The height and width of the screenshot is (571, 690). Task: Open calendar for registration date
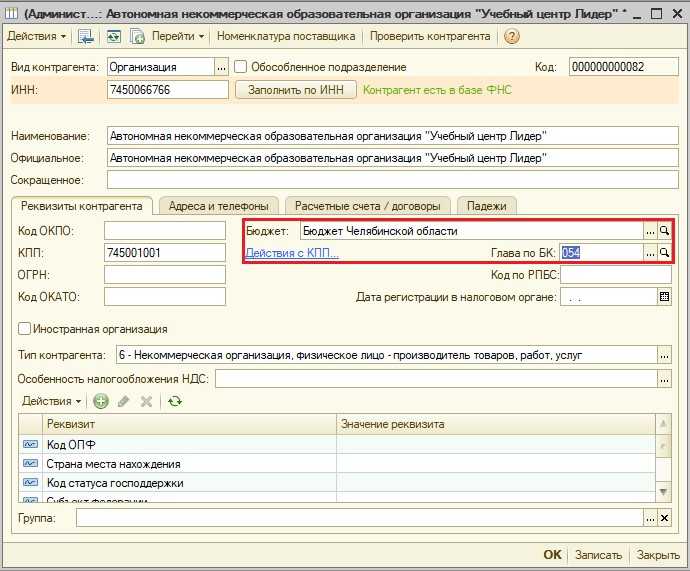[664, 297]
